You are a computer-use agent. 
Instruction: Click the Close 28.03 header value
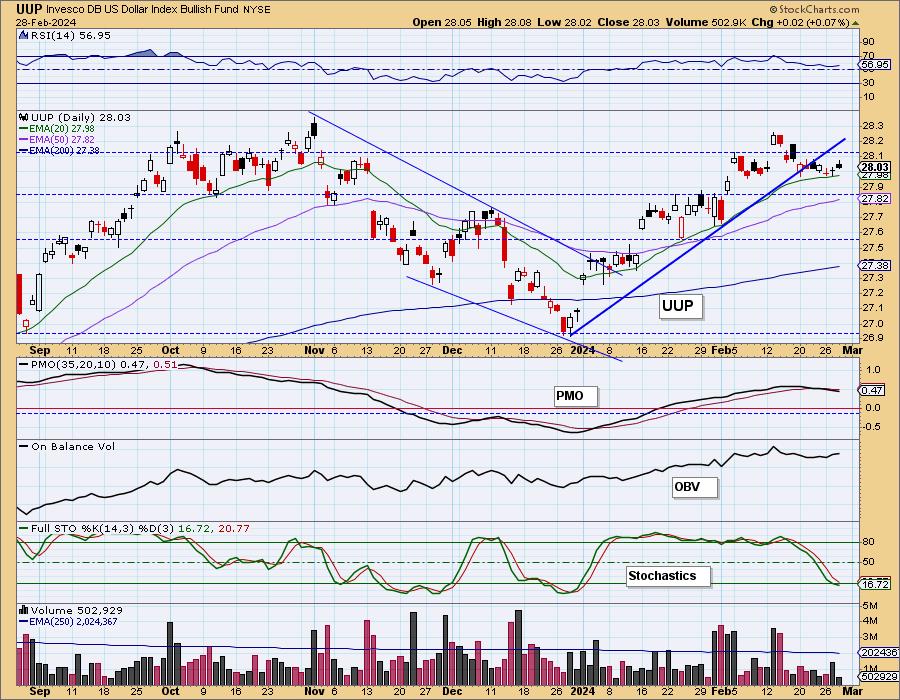pyautogui.click(x=629, y=22)
